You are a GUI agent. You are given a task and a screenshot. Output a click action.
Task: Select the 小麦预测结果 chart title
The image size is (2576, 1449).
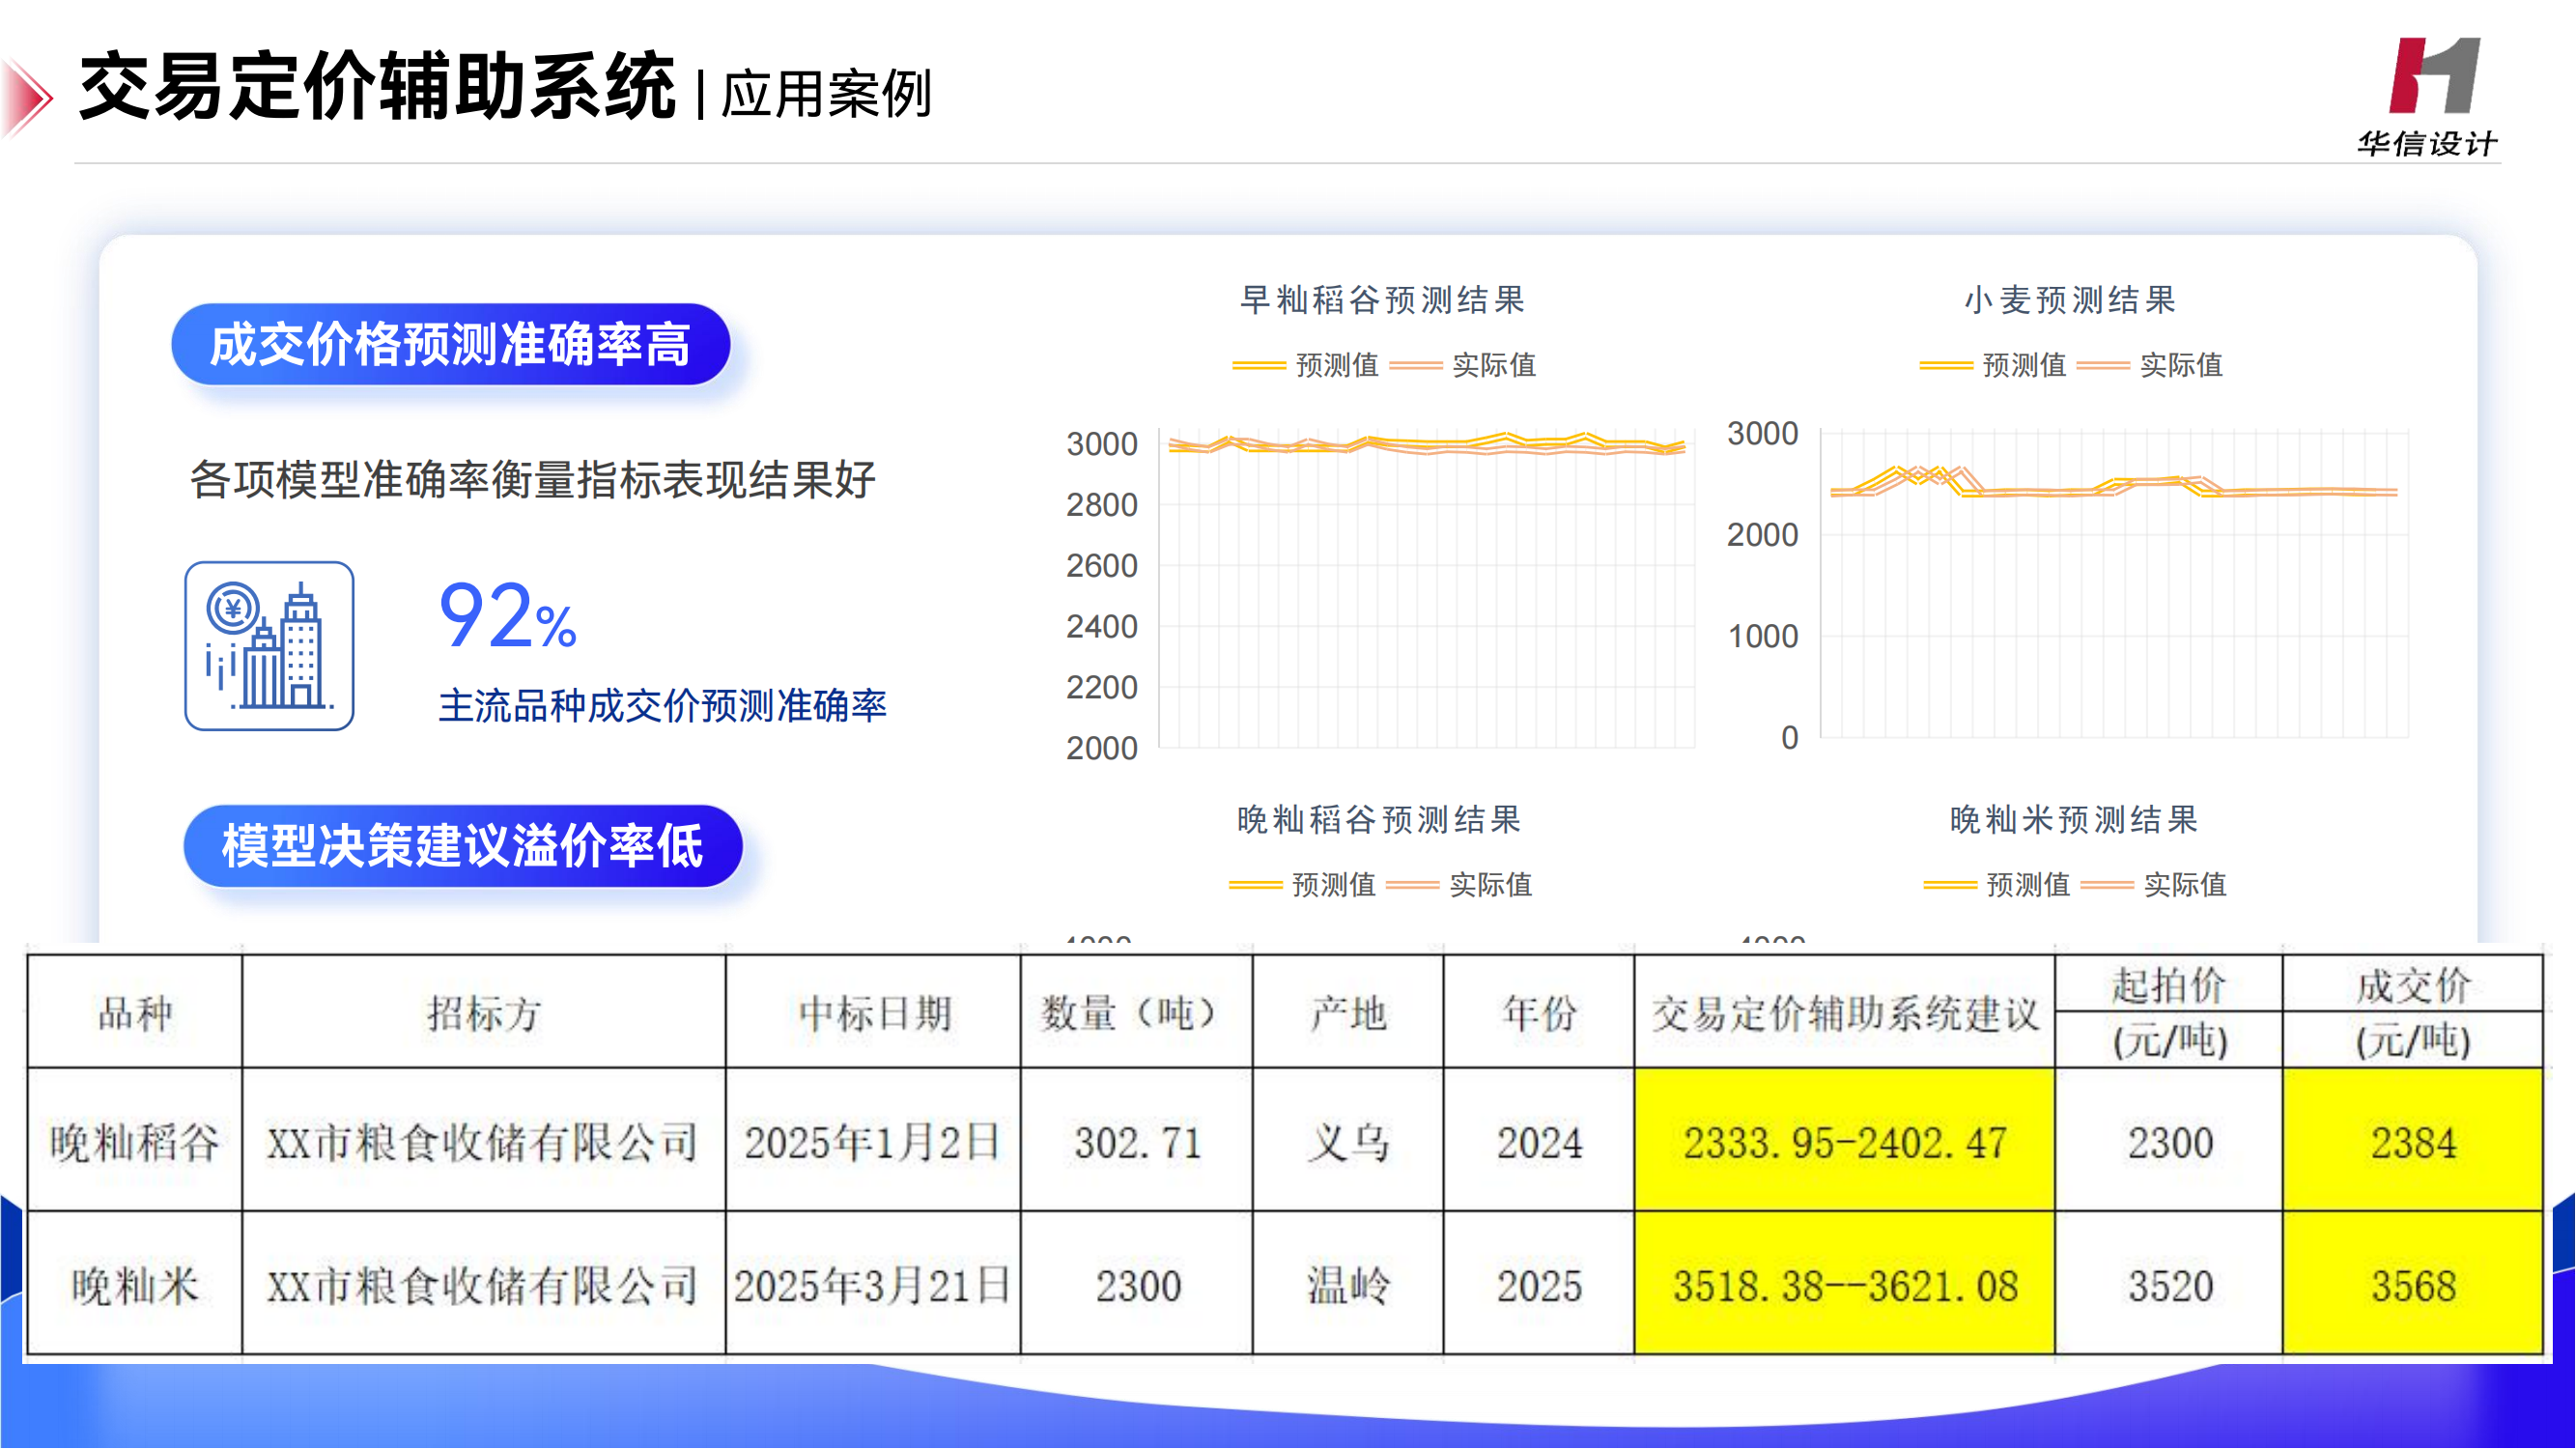pos(2070,300)
